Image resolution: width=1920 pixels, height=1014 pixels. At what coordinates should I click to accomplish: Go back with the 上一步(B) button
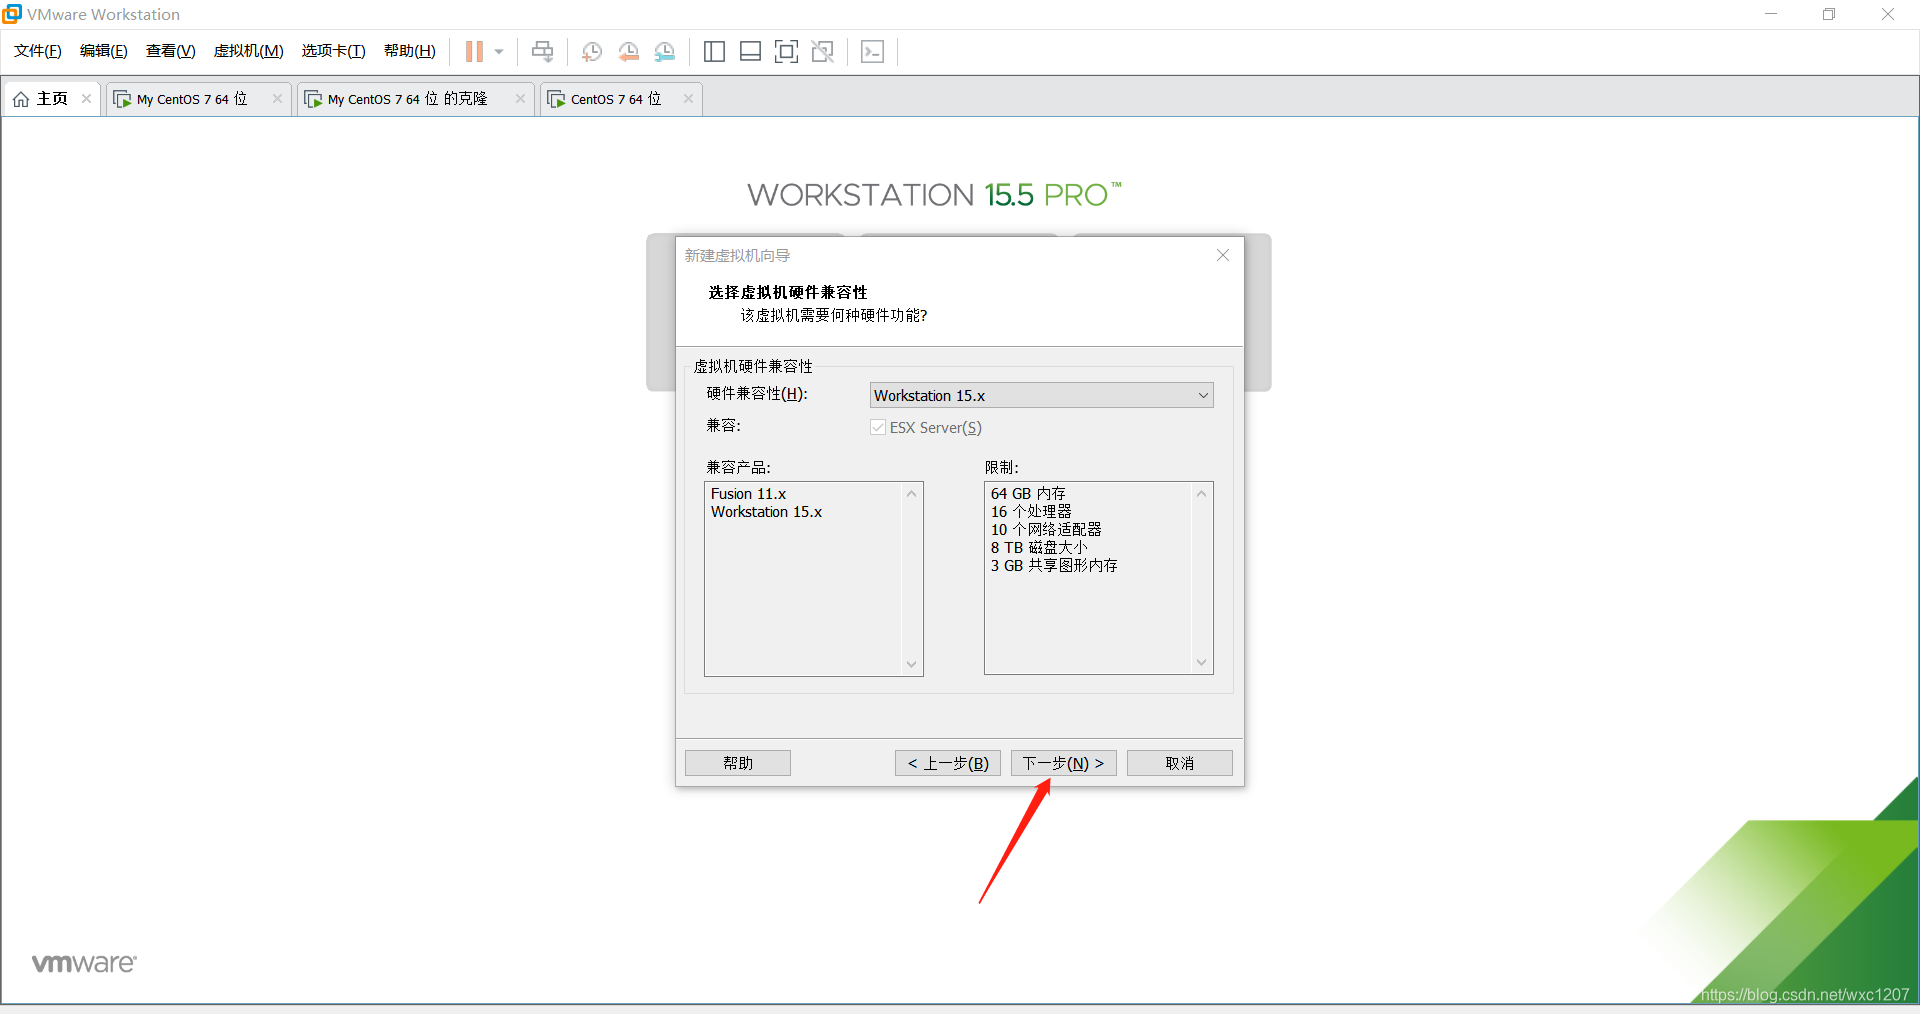[948, 763]
